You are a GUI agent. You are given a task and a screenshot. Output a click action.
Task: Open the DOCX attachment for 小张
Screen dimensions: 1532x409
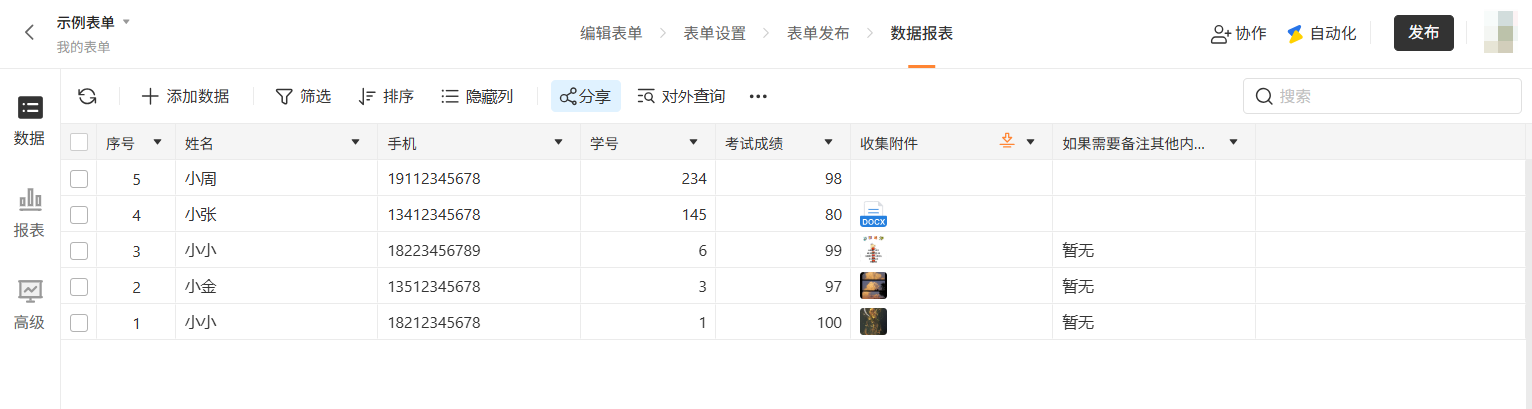[873, 214]
